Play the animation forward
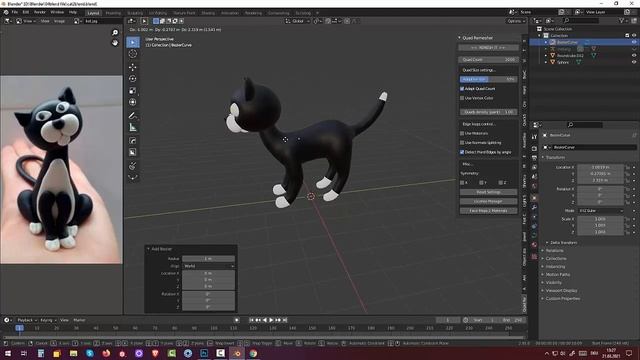Screen dimensions: 640x360 coord(271,320)
